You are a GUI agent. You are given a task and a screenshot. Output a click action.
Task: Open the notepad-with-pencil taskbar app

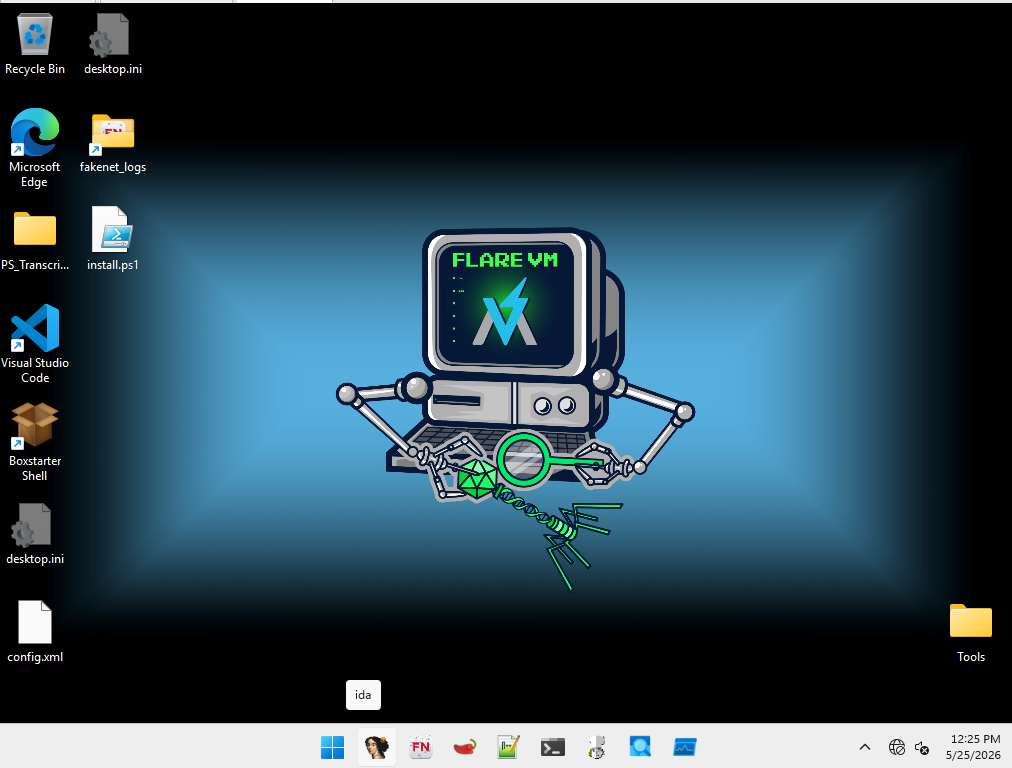pyautogui.click(x=509, y=747)
